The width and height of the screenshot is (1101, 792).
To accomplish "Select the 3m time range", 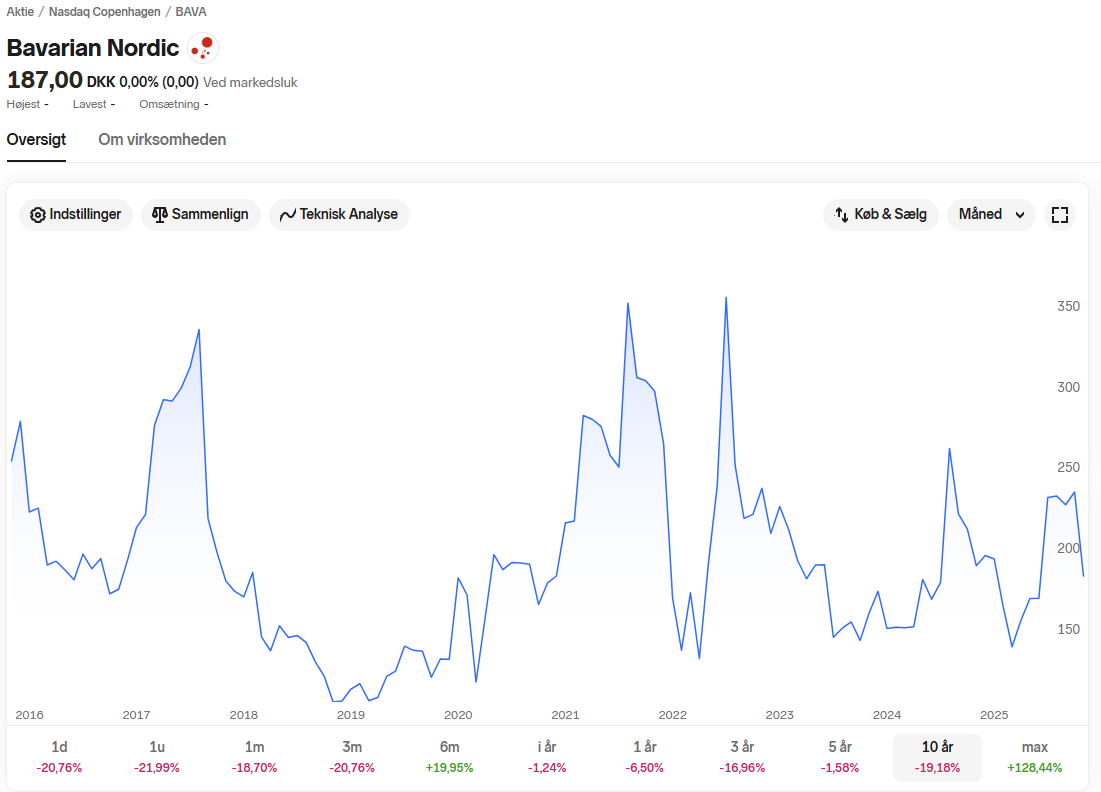I will tap(352, 757).
